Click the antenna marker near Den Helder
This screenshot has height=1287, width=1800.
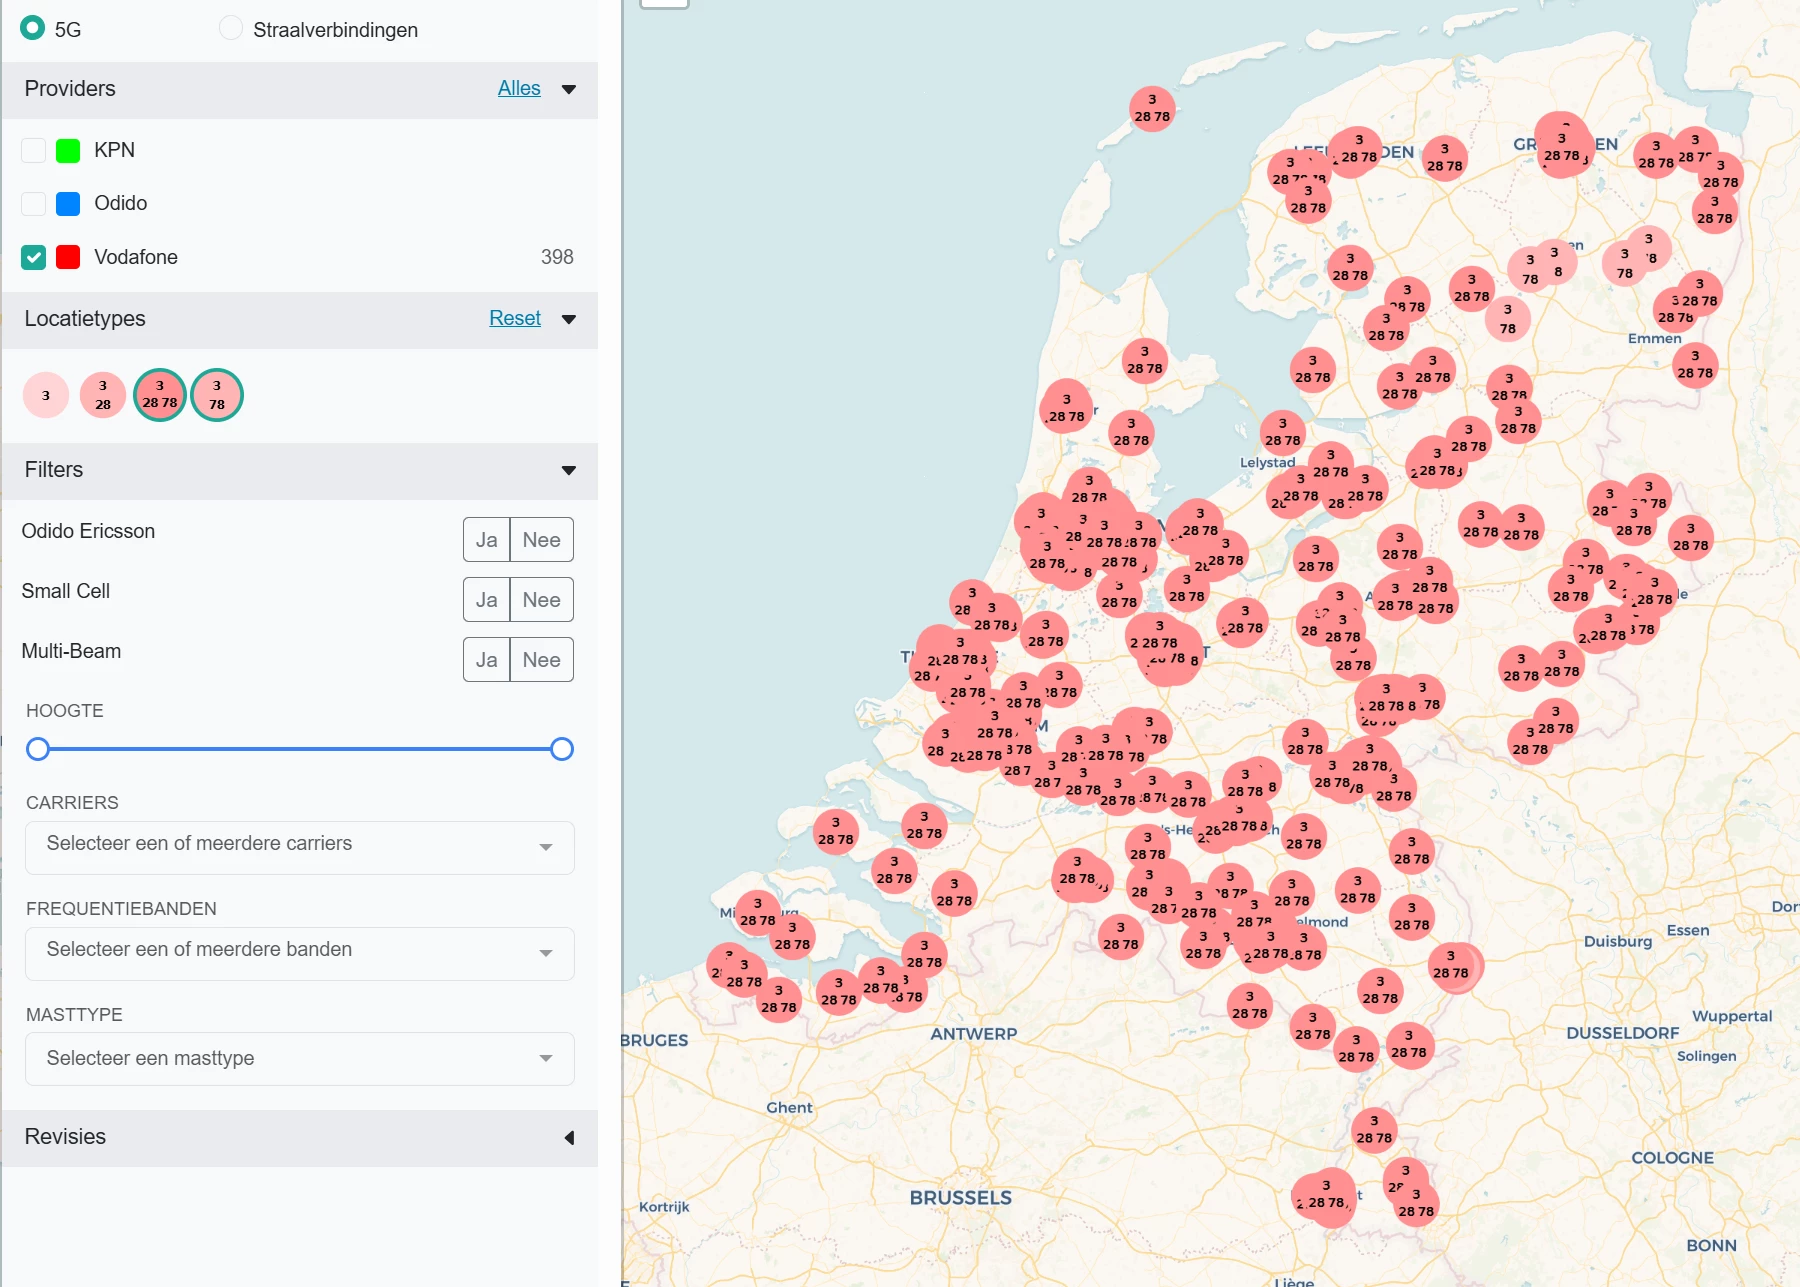tap(1145, 360)
